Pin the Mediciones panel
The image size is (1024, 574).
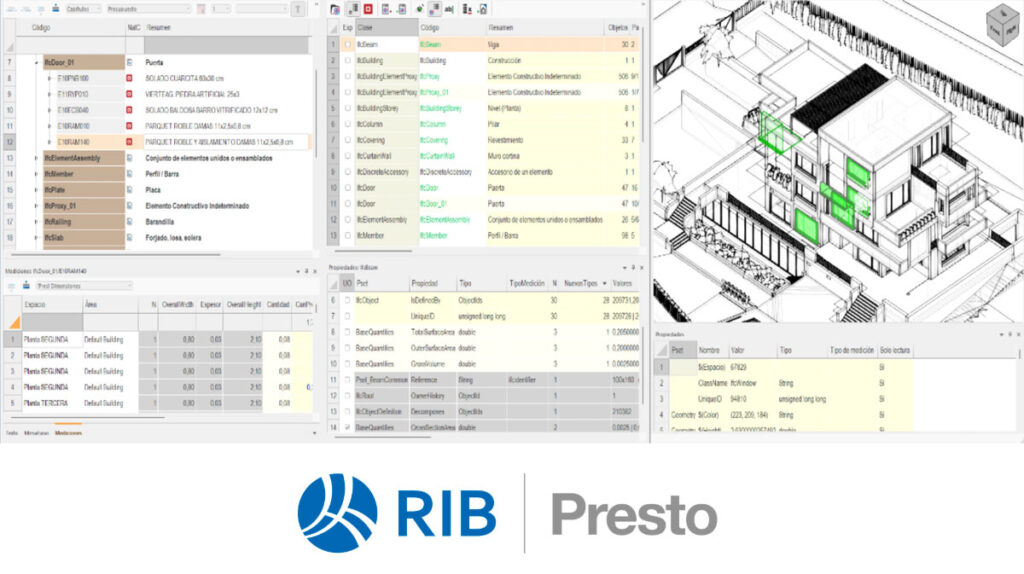[306, 271]
